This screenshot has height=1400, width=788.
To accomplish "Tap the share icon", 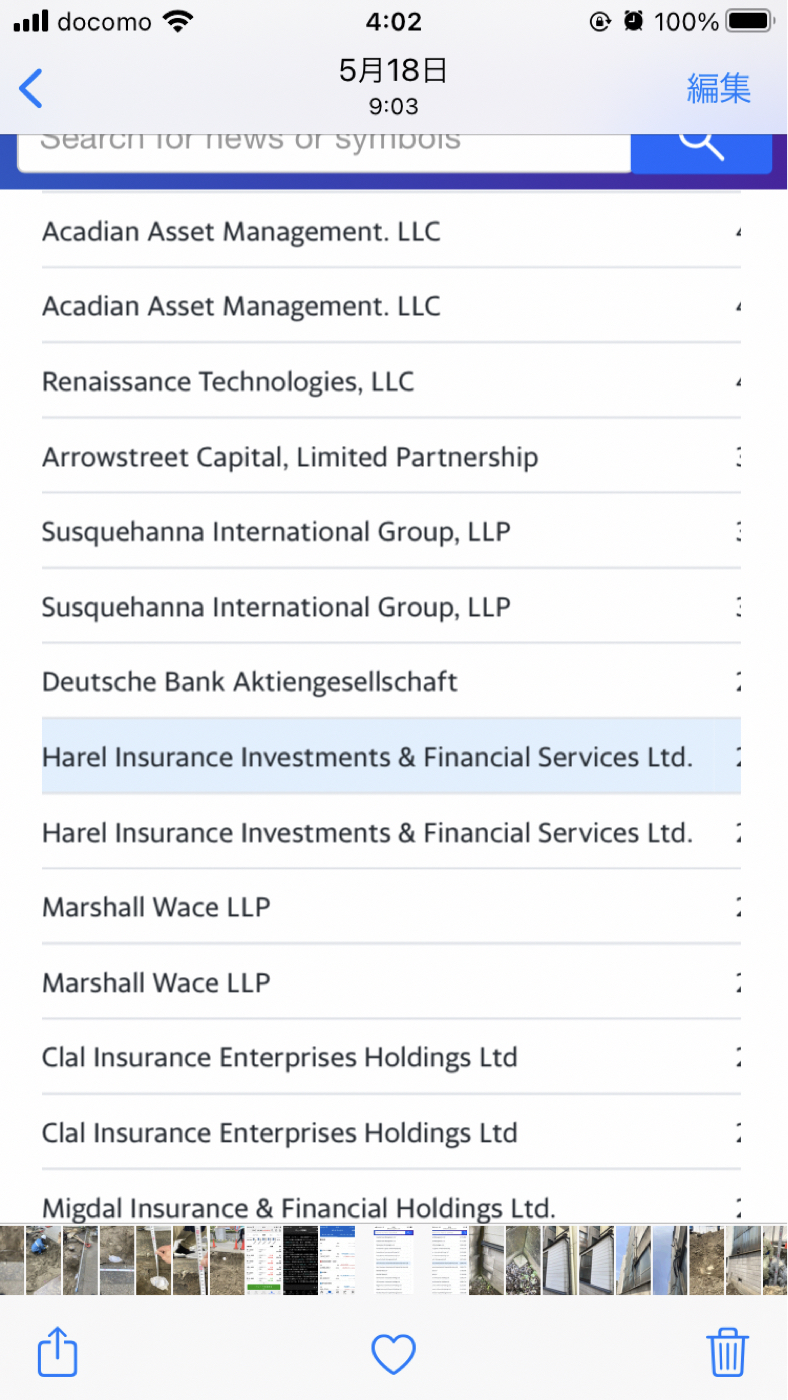I will point(57,1353).
